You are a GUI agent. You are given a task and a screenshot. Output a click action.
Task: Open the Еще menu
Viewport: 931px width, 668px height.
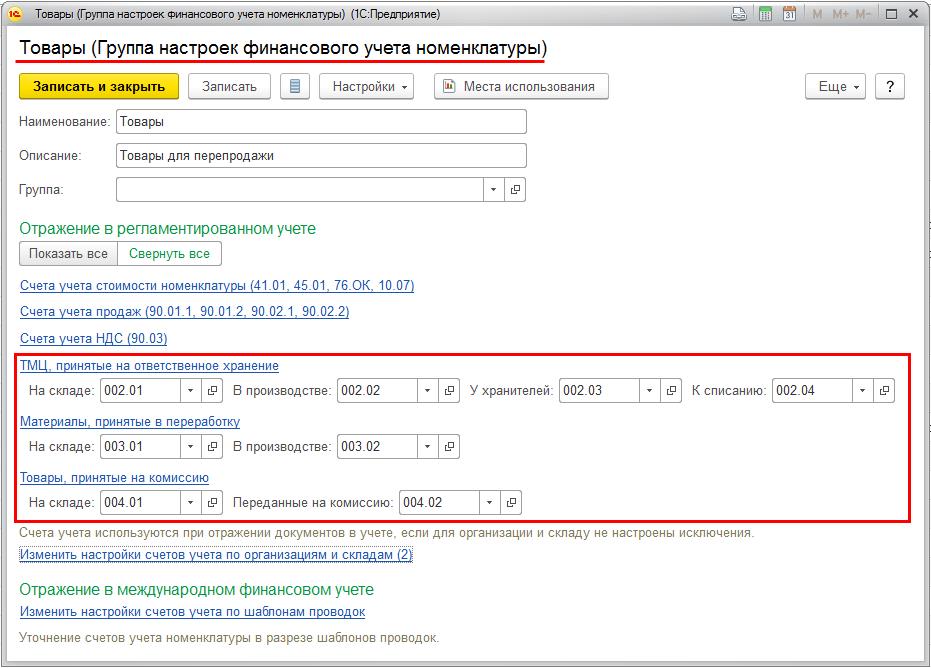pyautogui.click(x=835, y=87)
